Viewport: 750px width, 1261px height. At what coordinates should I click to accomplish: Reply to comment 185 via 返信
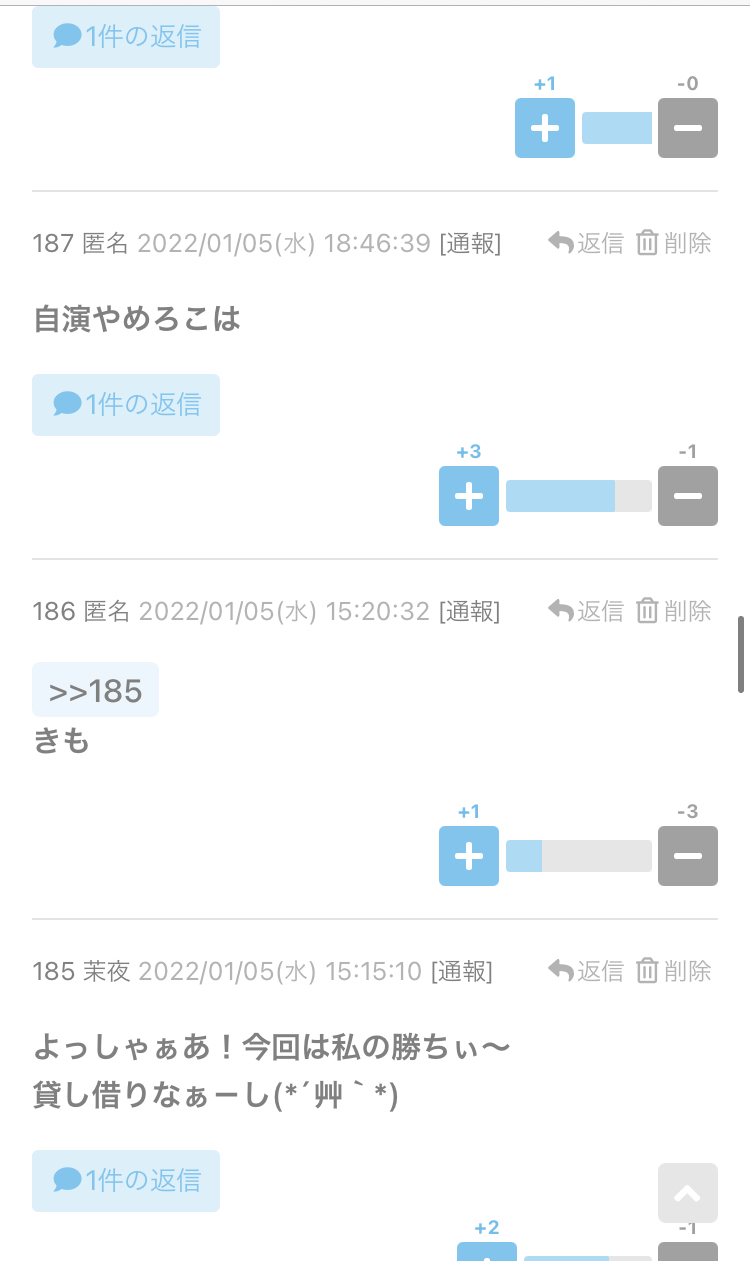(x=586, y=971)
